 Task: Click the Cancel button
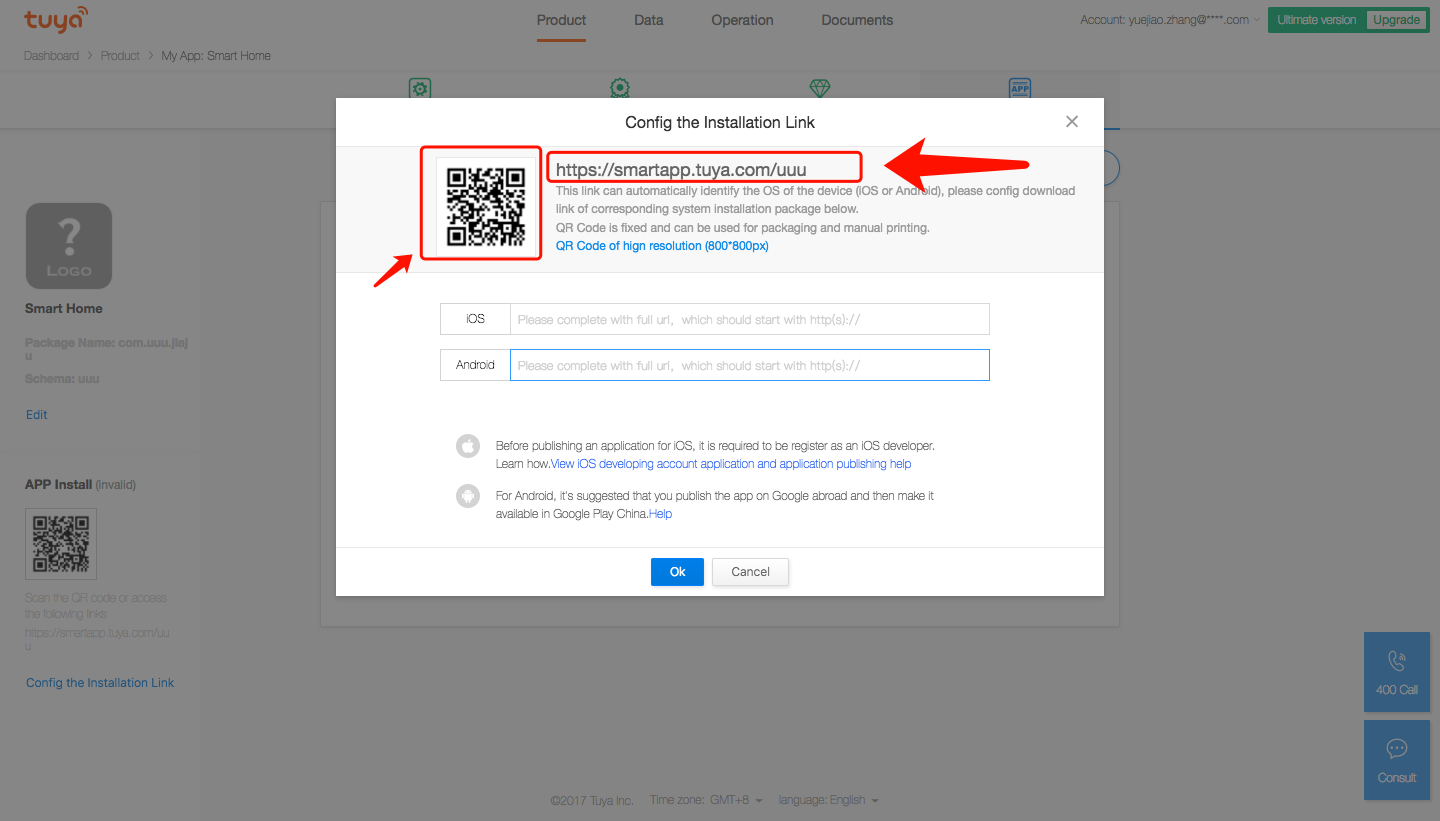click(x=750, y=572)
